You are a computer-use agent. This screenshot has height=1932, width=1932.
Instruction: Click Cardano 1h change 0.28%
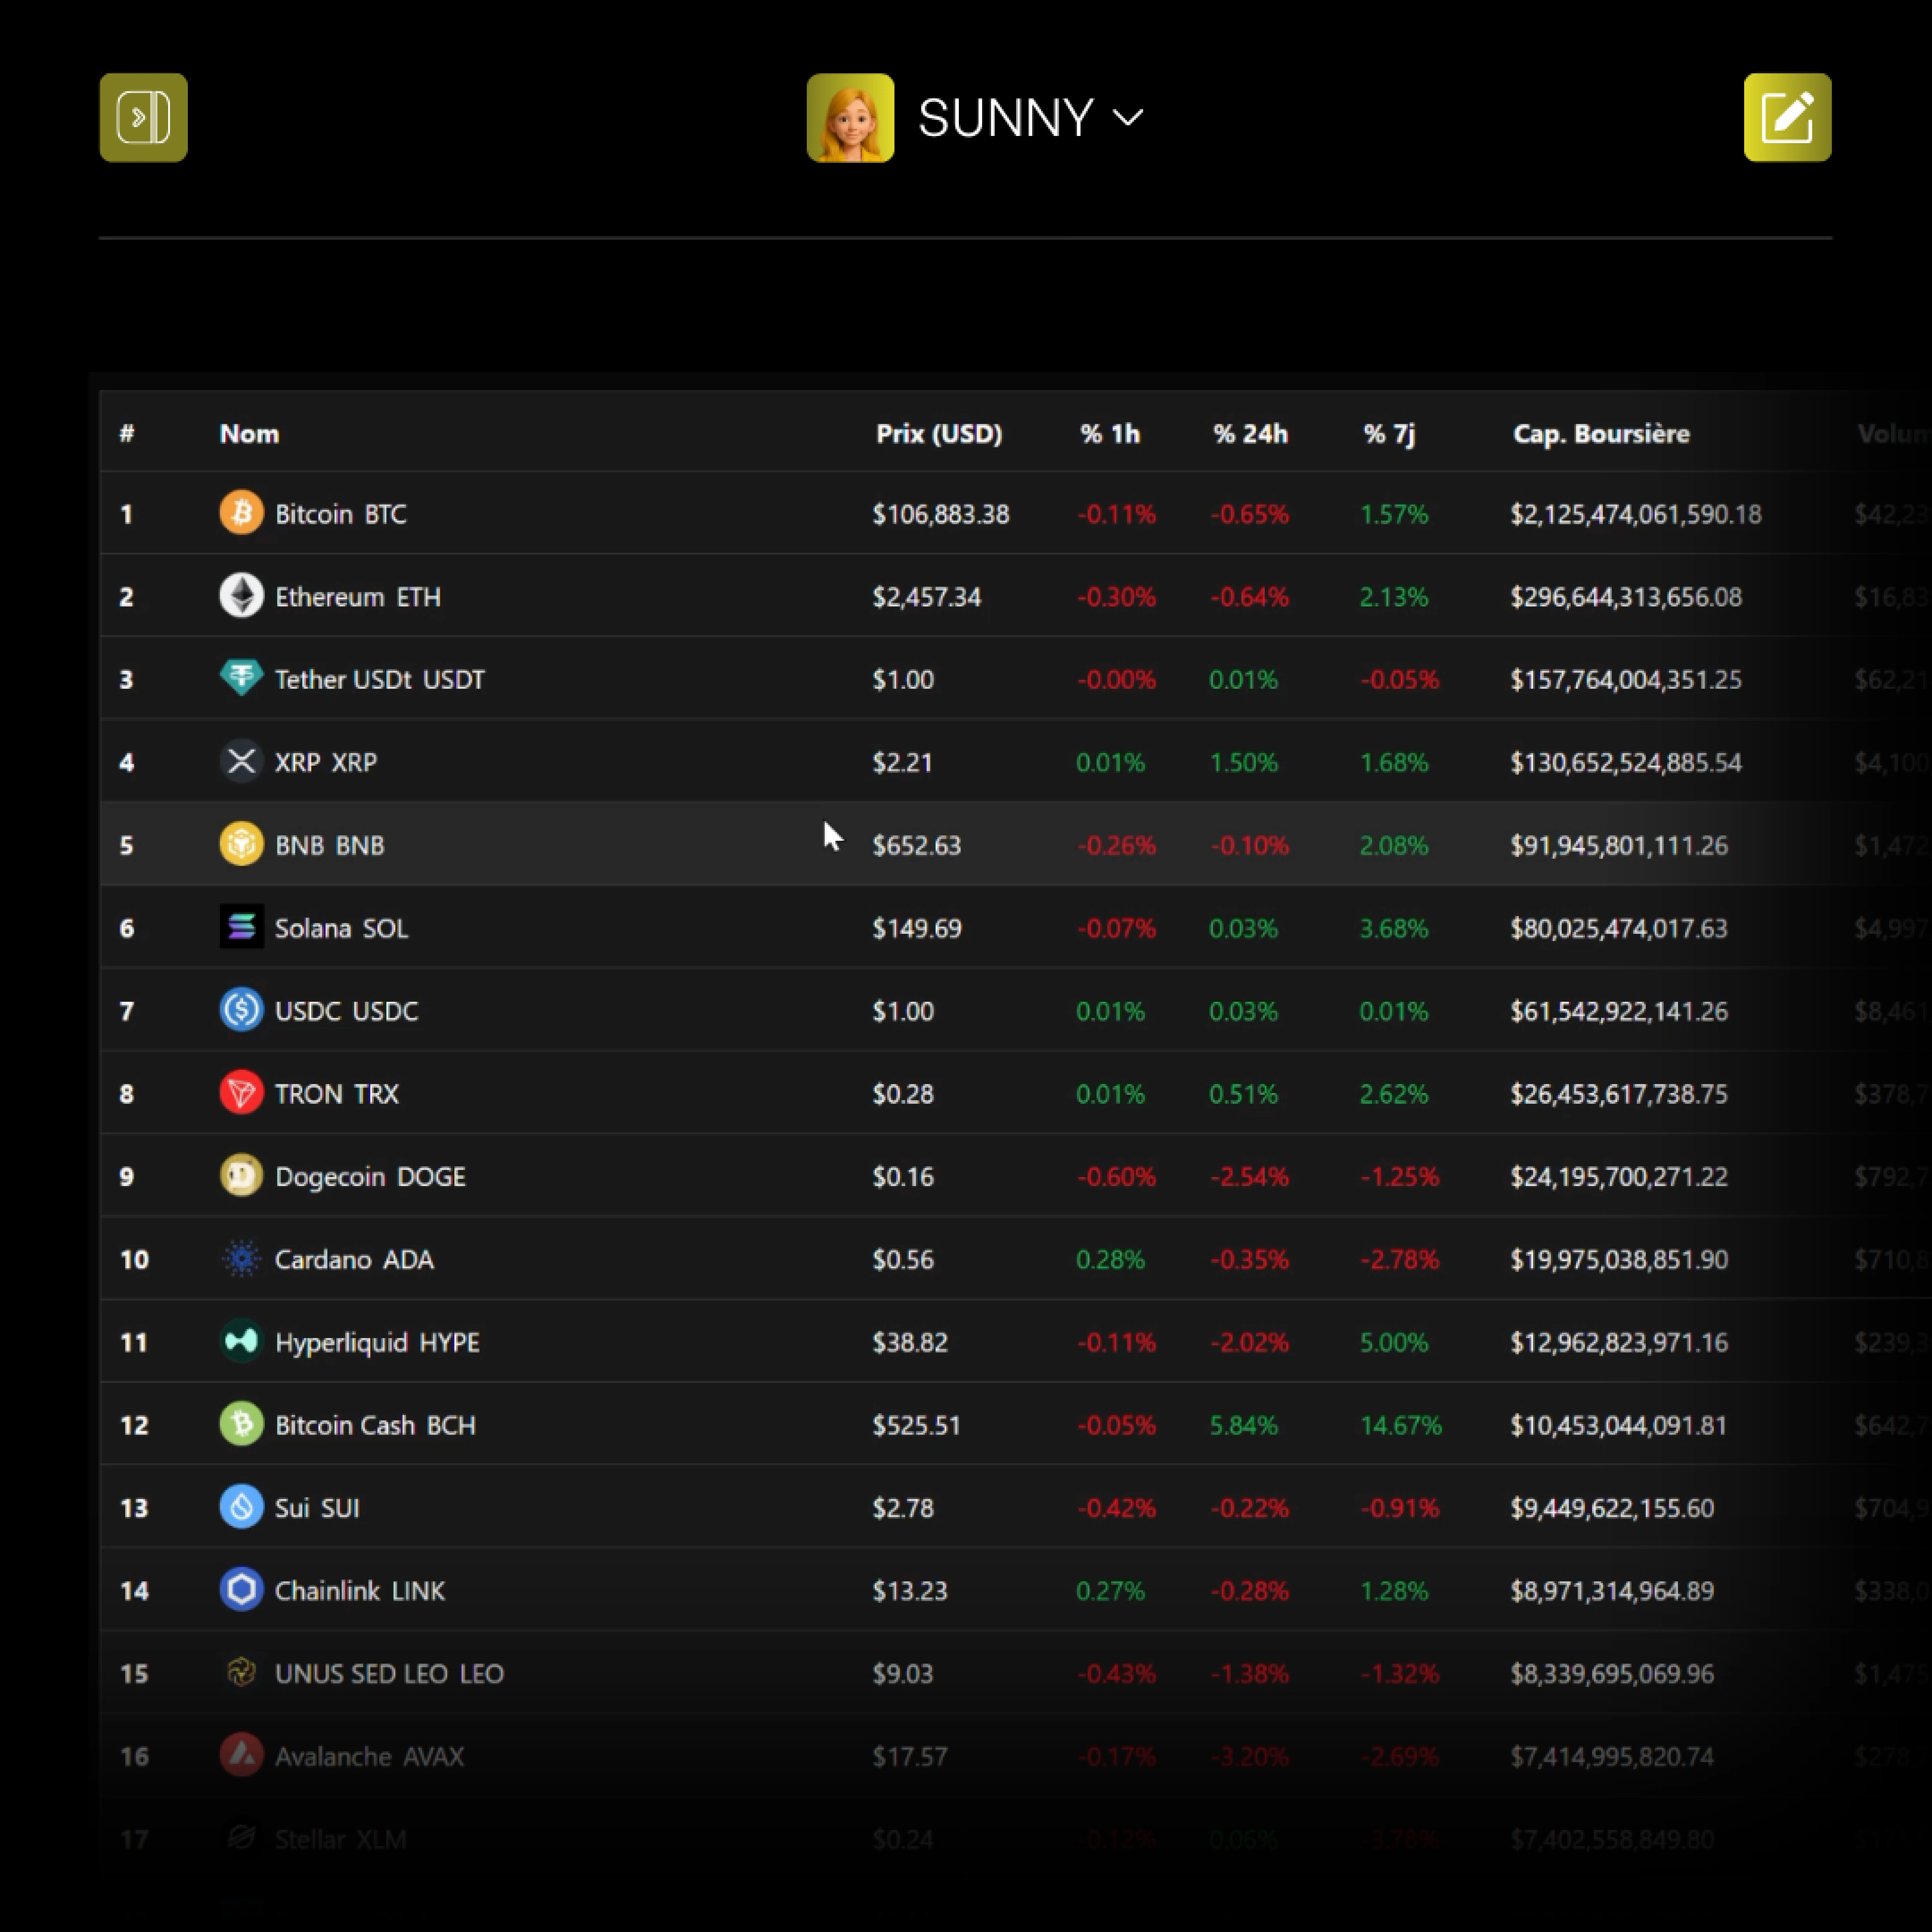(x=1110, y=1259)
